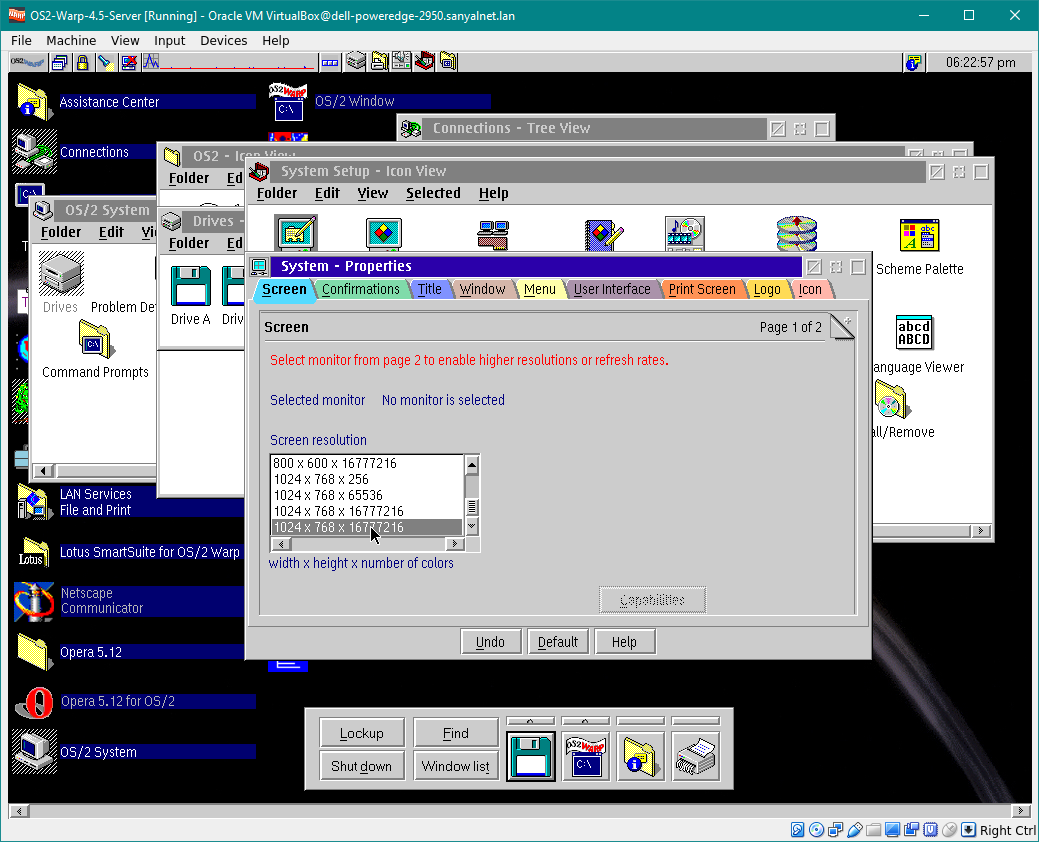Open Drives icon in OS/2 System window

click(x=61, y=273)
